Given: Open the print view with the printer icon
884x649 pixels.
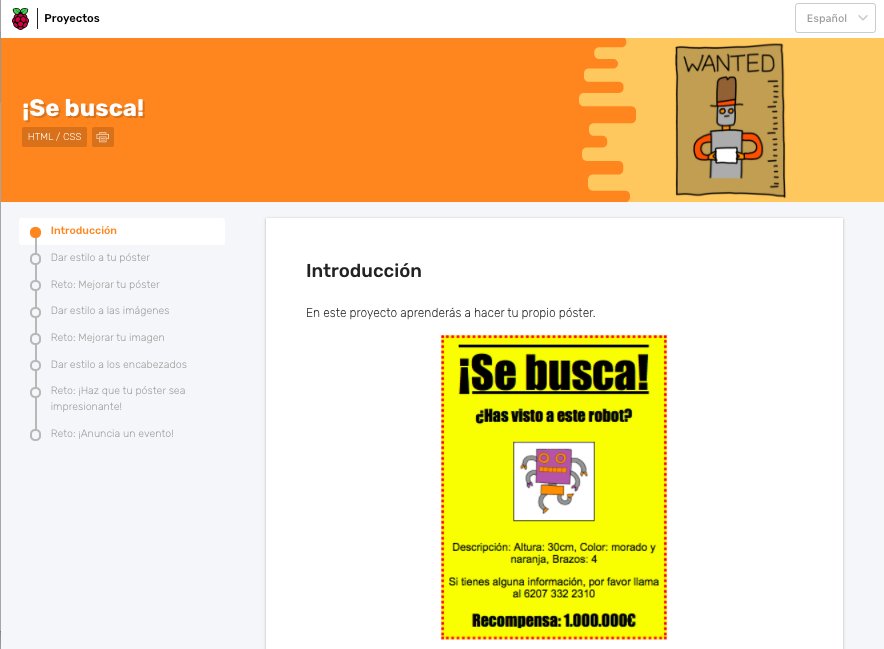Looking at the screenshot, I should tap(102, 137).
